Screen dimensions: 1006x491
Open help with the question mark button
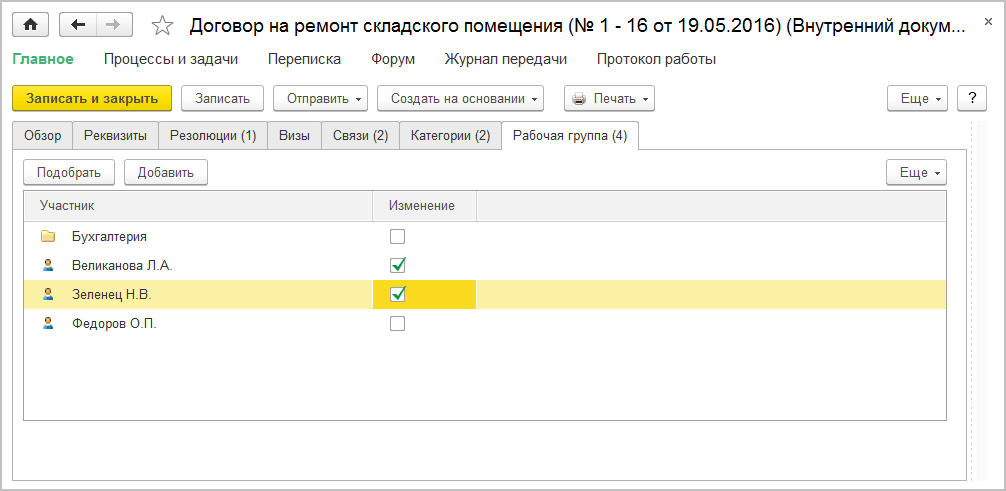click(x=972, y=98)
